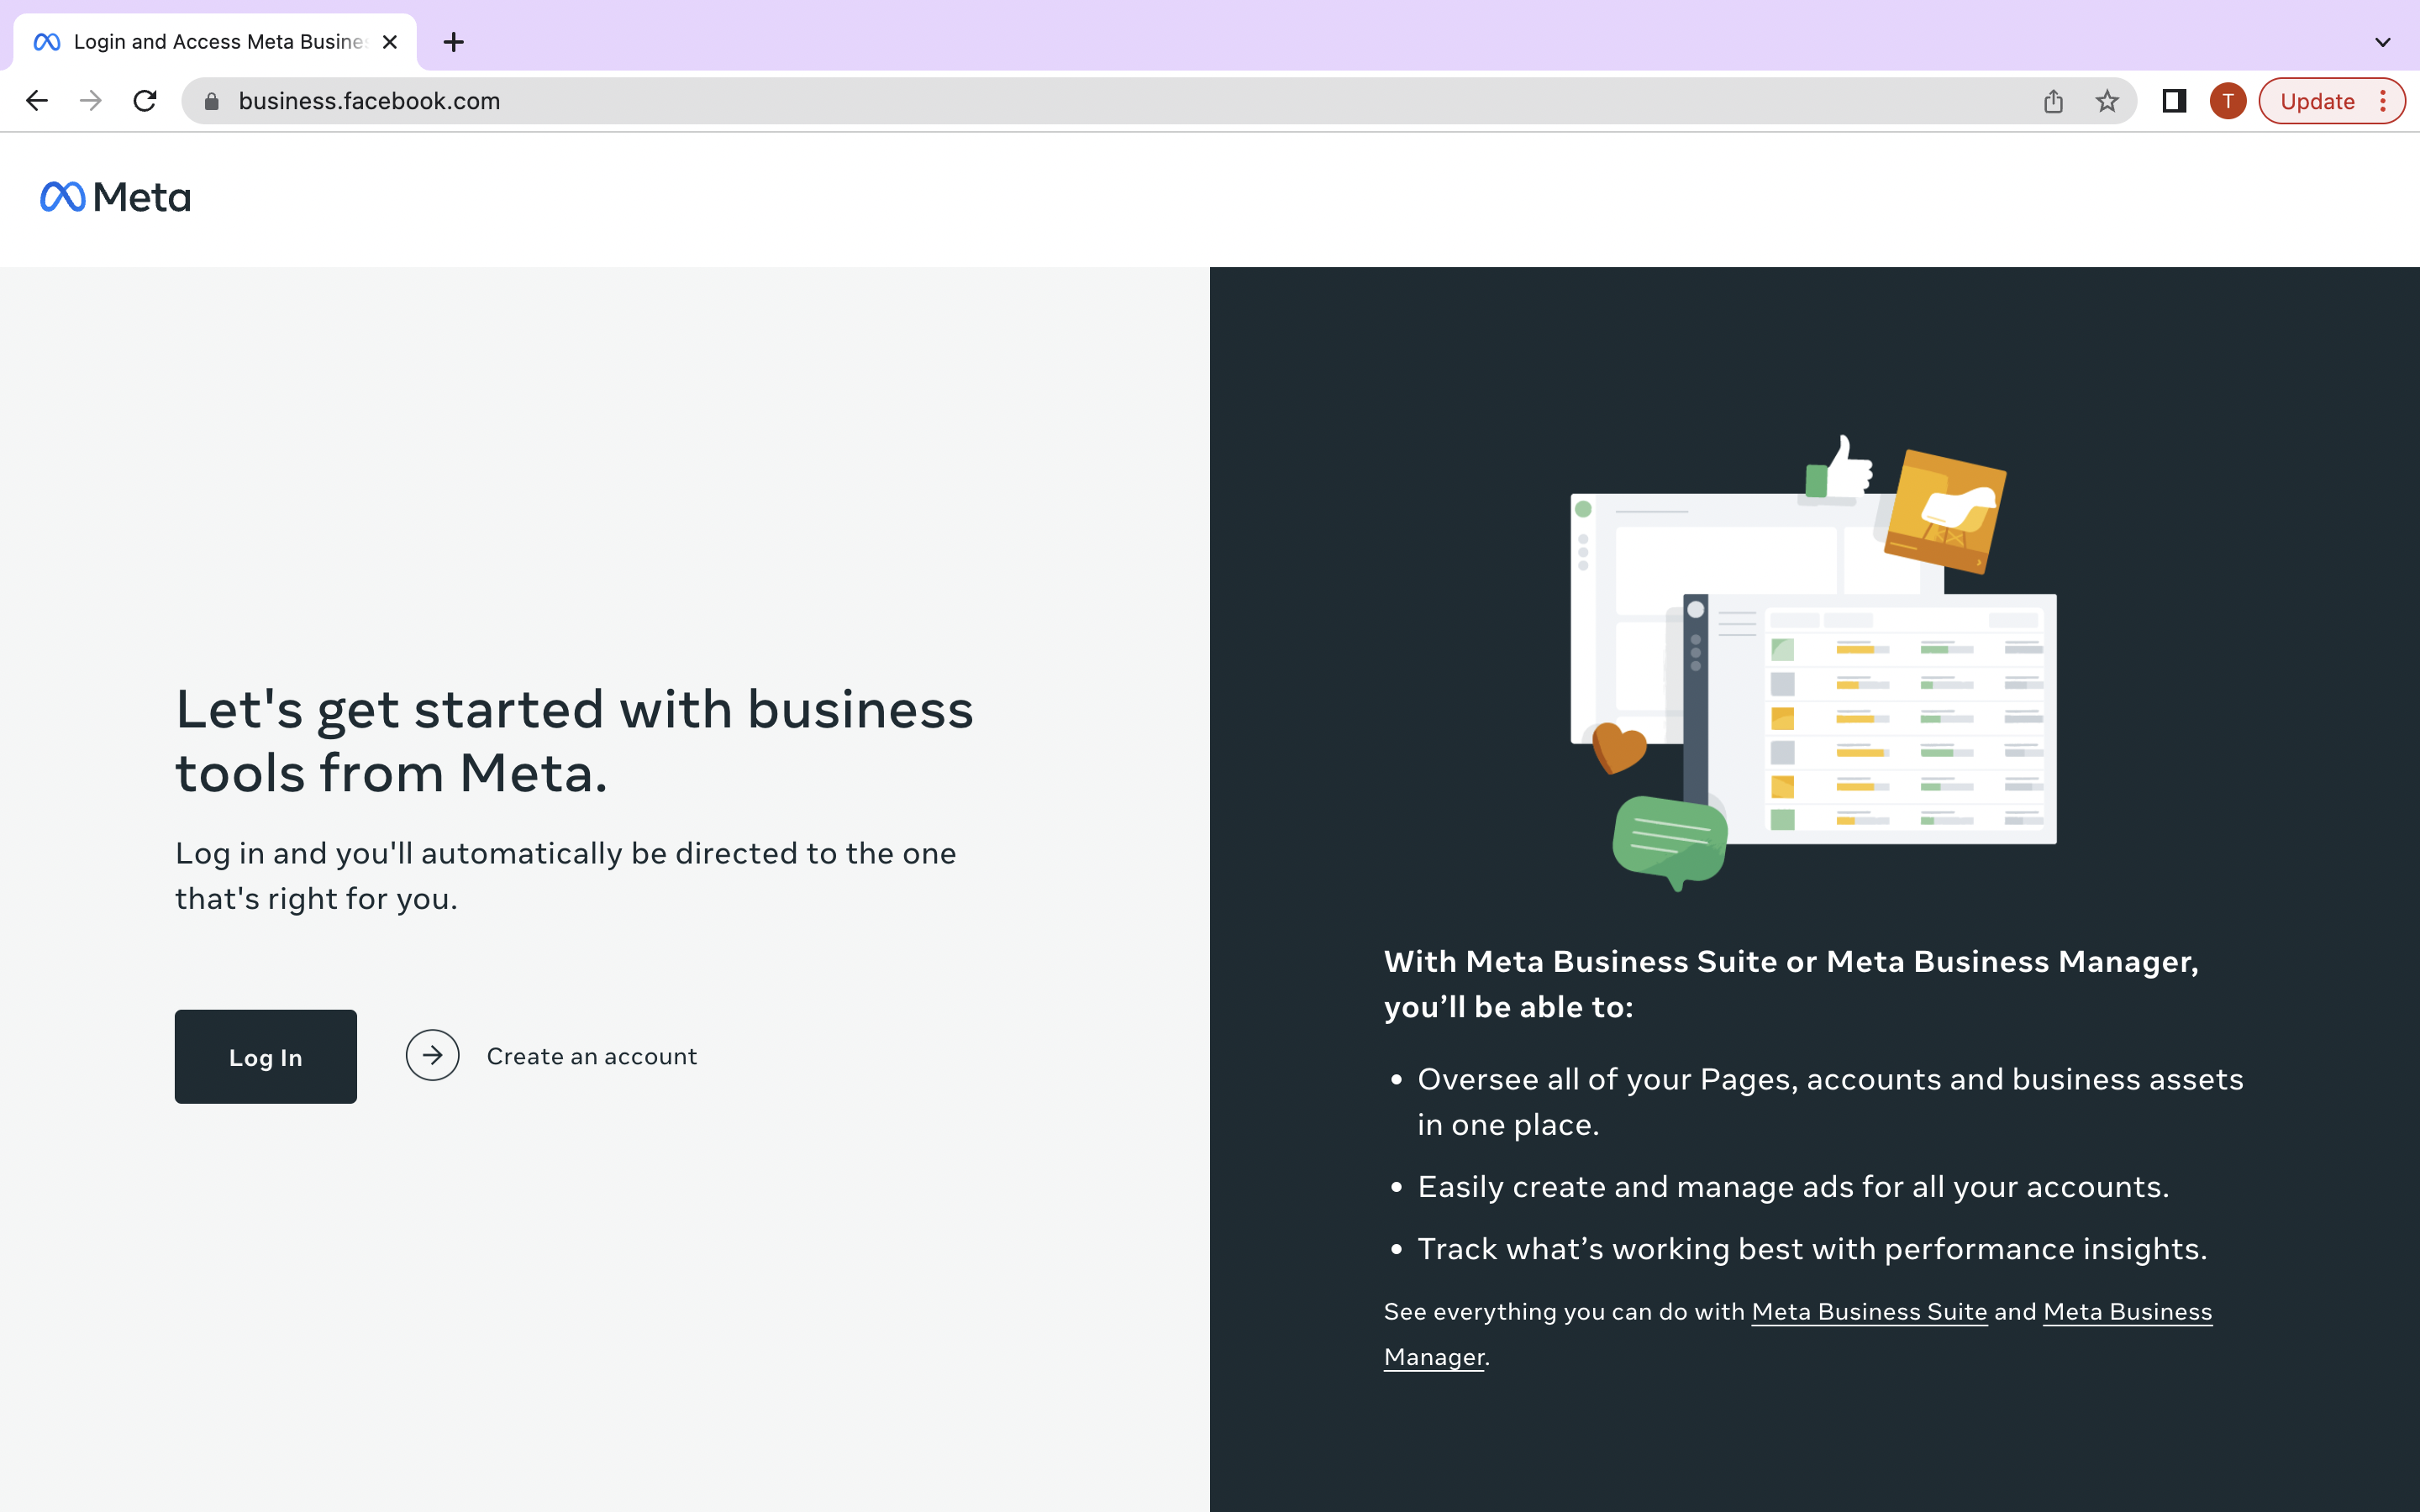Click the bullet Easily create and manage ads
Viewport: 2420px width, 1512px height.
point(1793,1187)
